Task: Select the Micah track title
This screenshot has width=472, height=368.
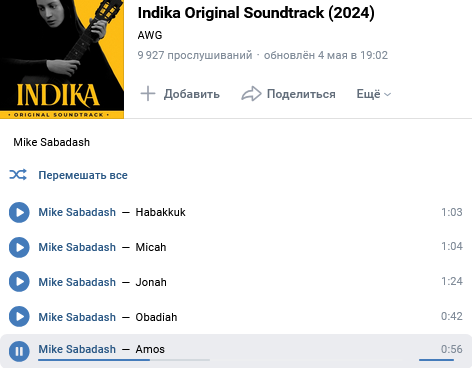Action: click(151, 247)
